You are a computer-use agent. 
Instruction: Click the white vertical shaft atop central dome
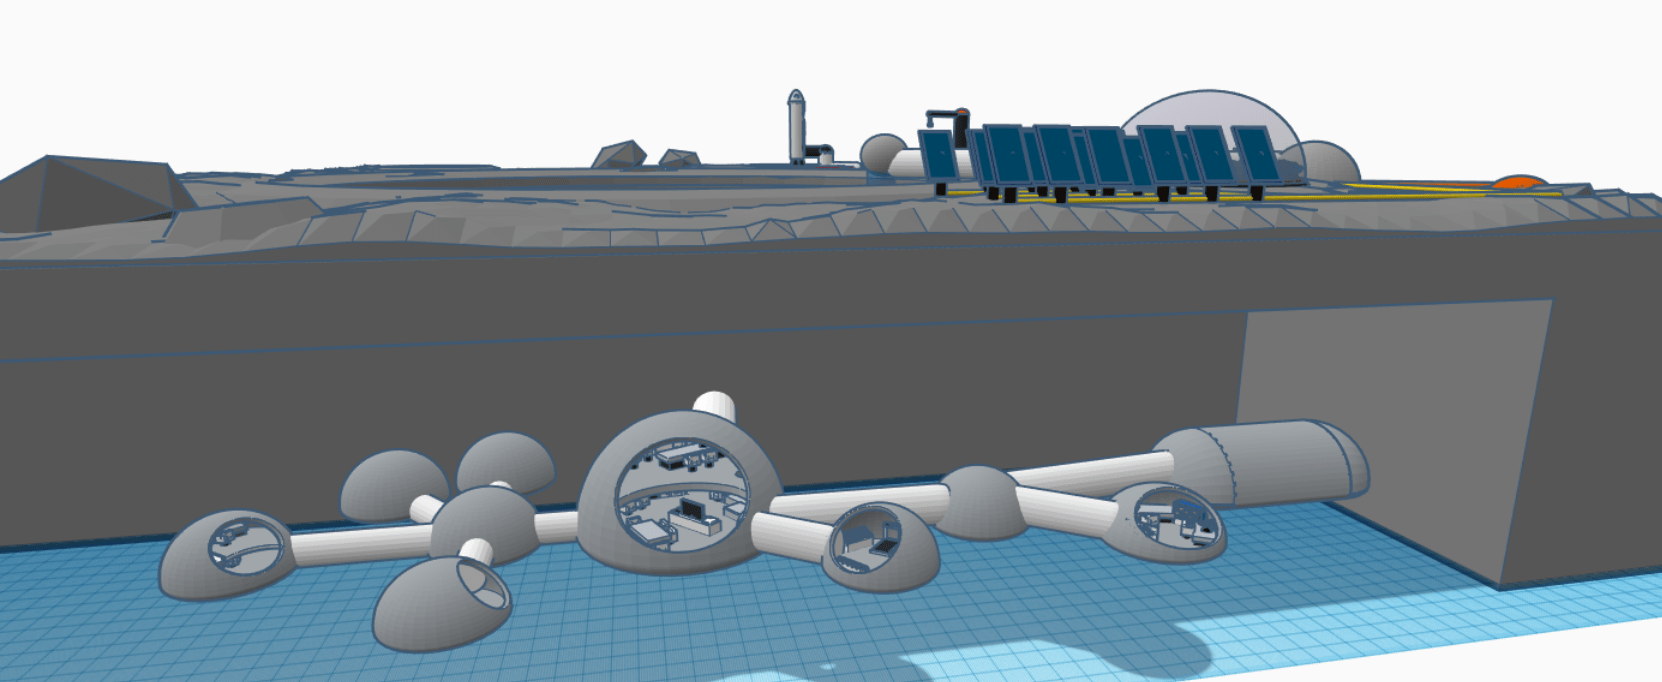point(715,403)
